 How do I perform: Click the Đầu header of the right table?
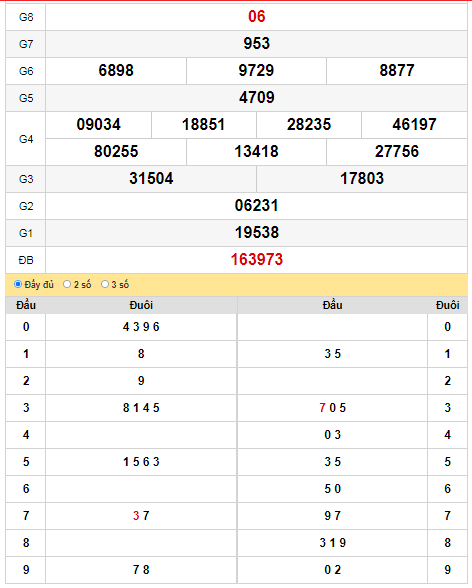tap(333, 305)
